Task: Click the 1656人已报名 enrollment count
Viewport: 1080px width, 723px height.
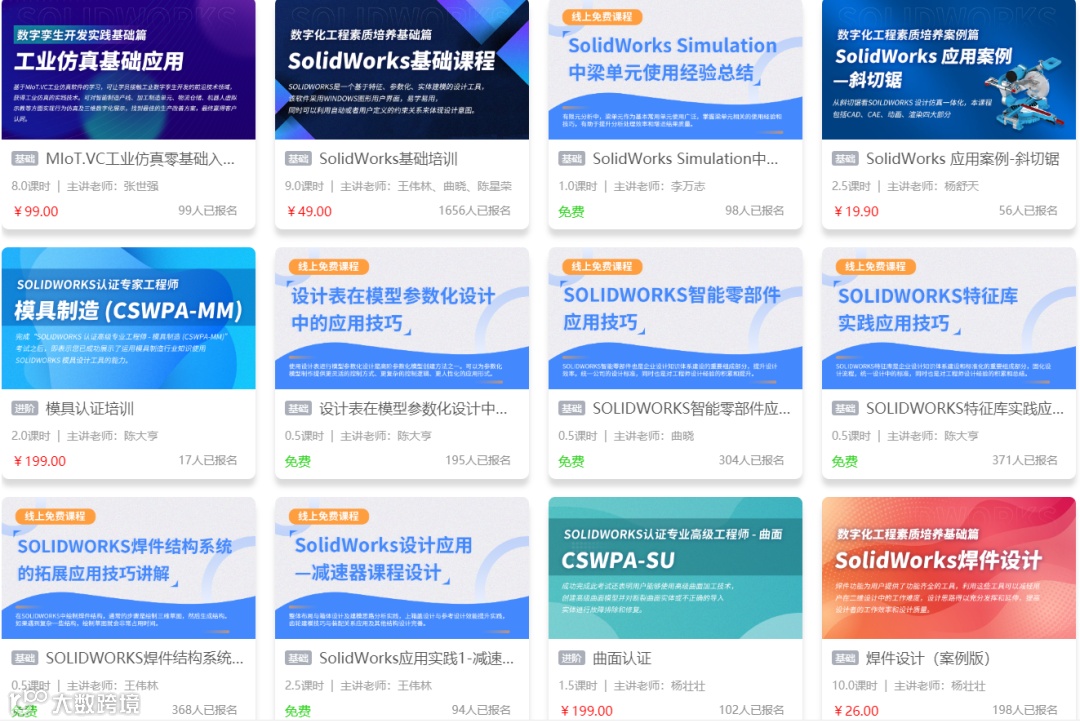Action: tap(475, 211)
